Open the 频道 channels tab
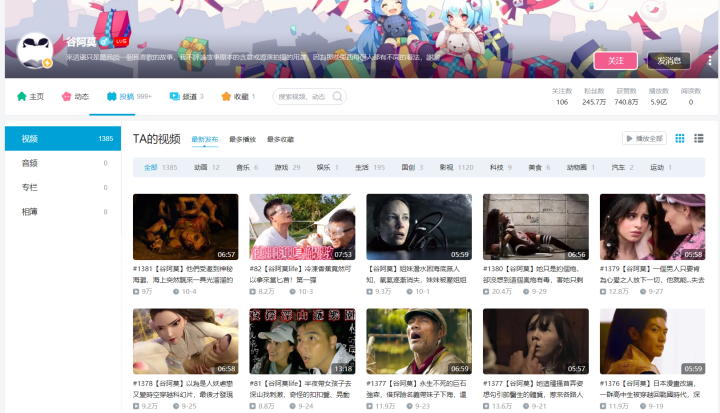 [x=186, y=97]
